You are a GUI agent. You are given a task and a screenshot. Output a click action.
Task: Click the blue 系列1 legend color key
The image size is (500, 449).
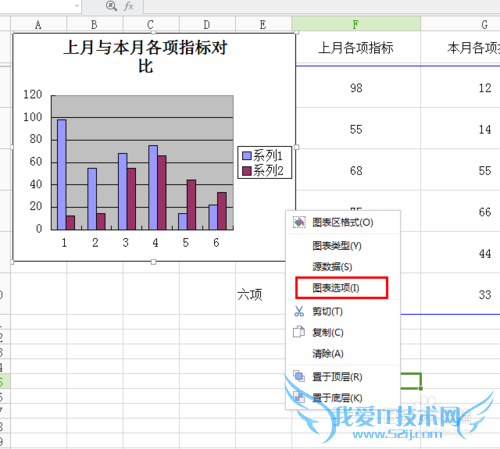coord(247,156)
